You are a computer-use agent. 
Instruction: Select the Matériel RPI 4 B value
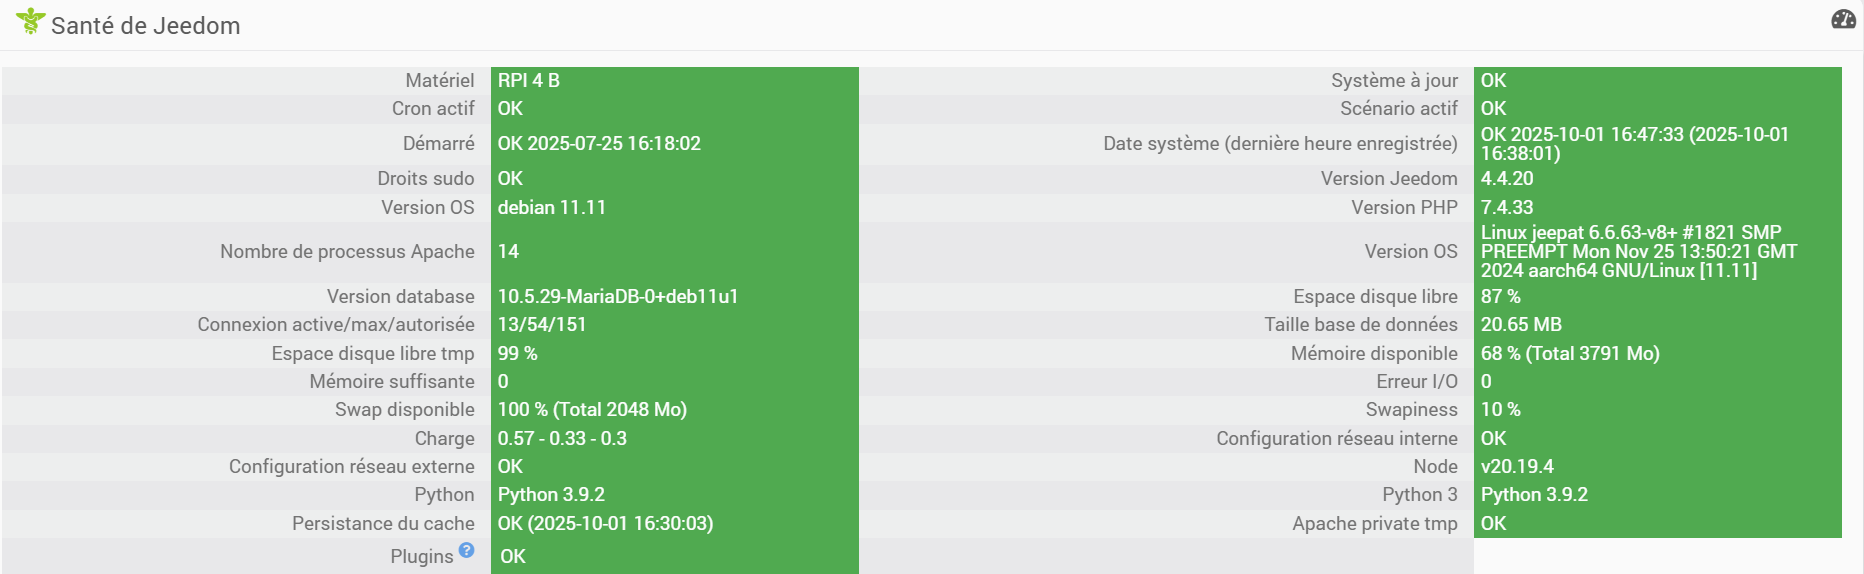pos(529,81)
